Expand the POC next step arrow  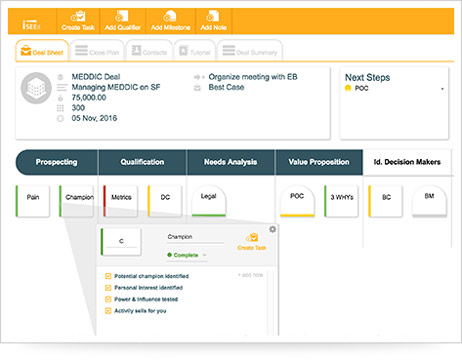click(x=442, y=89)
